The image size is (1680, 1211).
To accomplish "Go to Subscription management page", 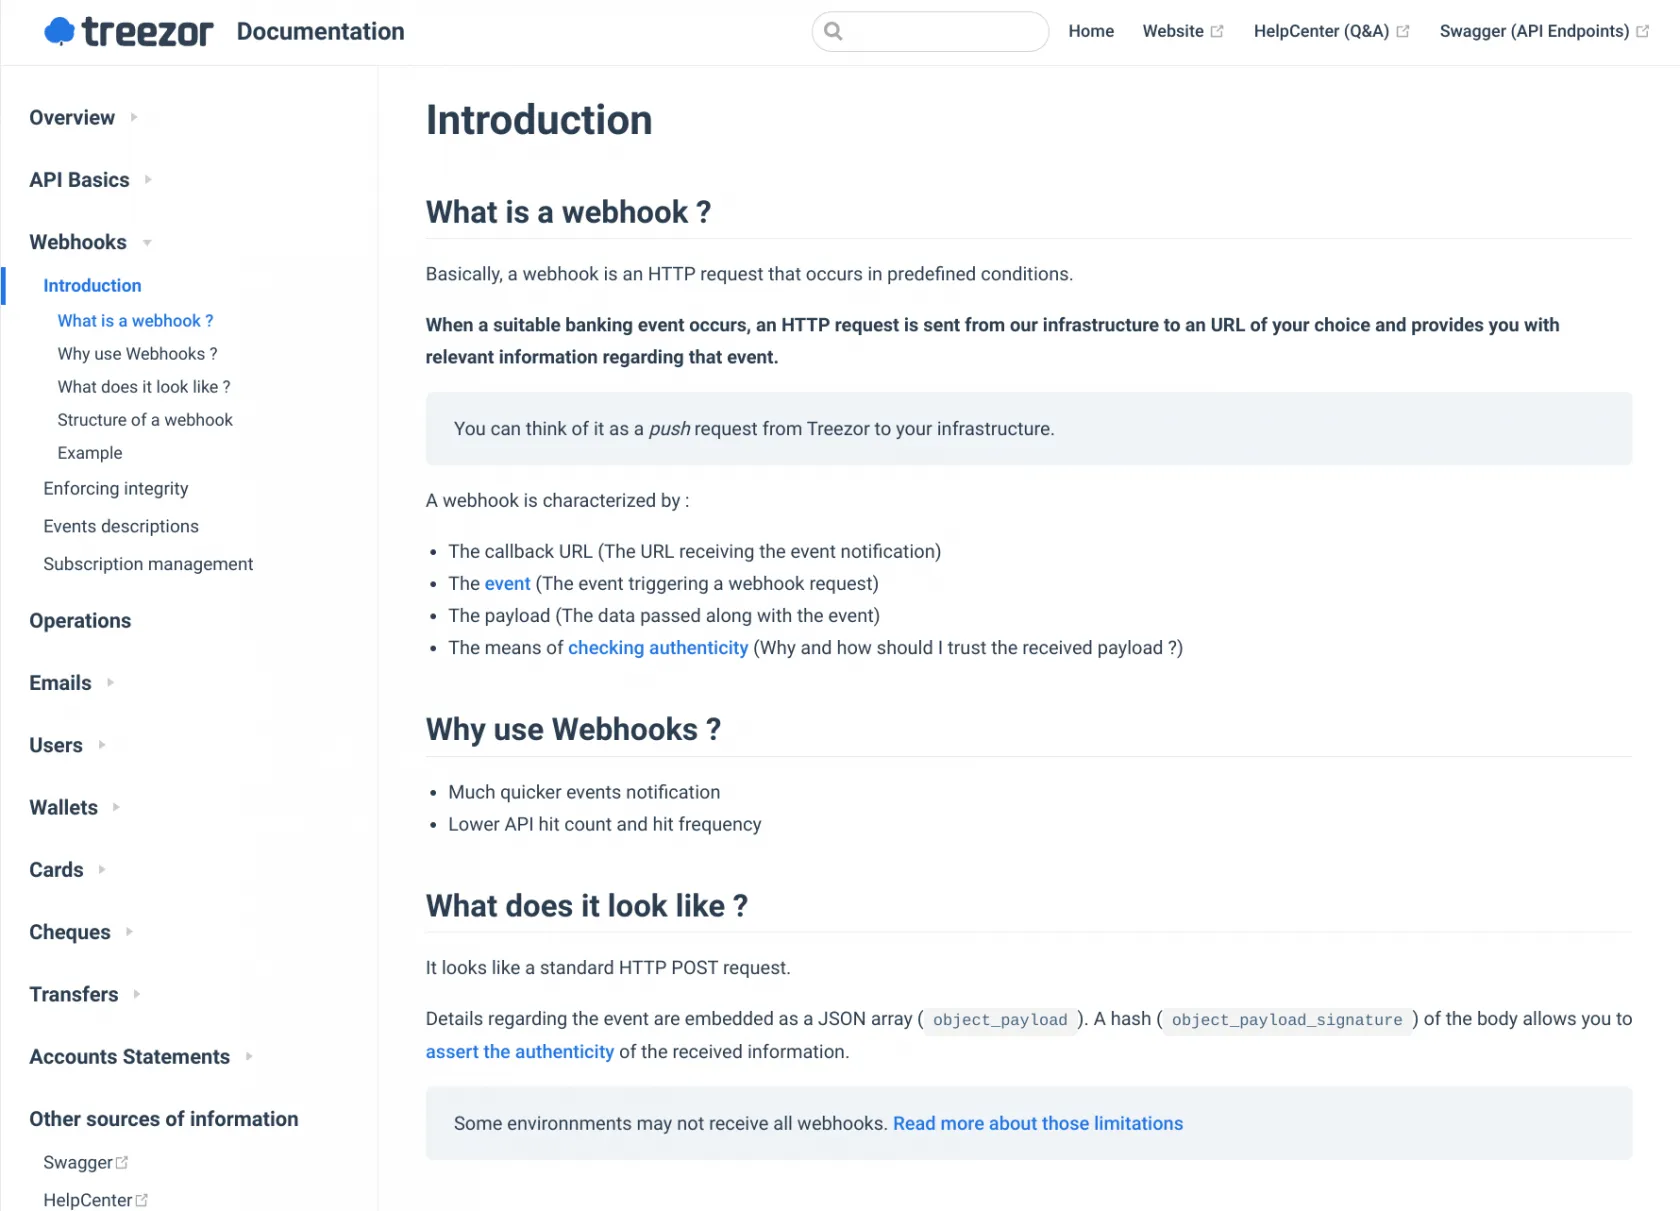I will (148, 564).
